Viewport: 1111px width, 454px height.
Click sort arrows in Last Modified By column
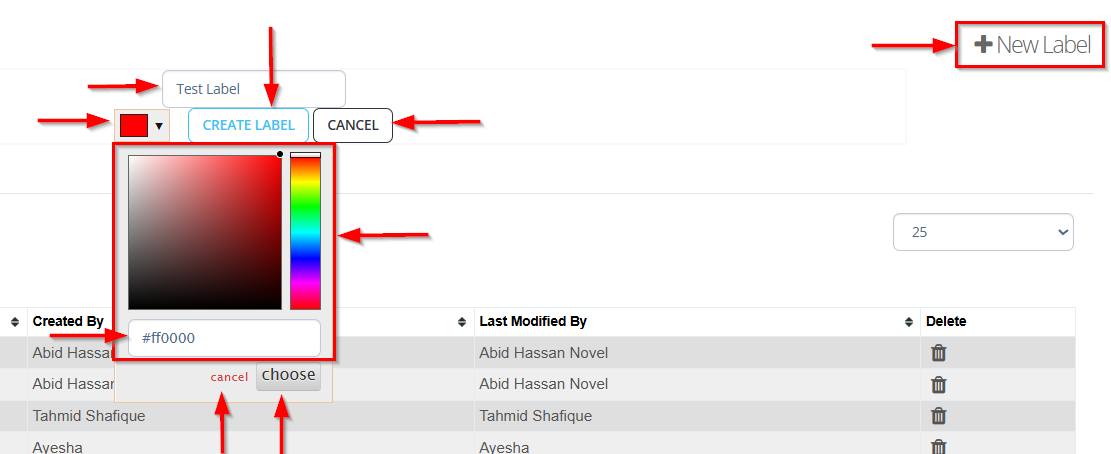pos(910,322)
